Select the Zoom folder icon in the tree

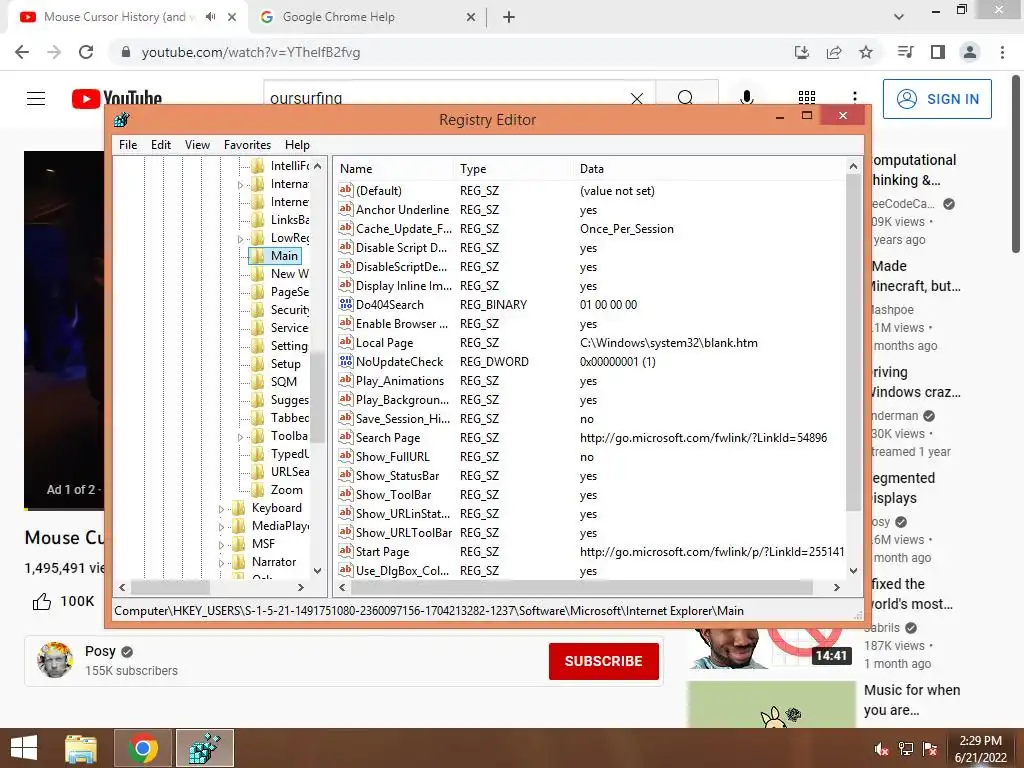259,490
